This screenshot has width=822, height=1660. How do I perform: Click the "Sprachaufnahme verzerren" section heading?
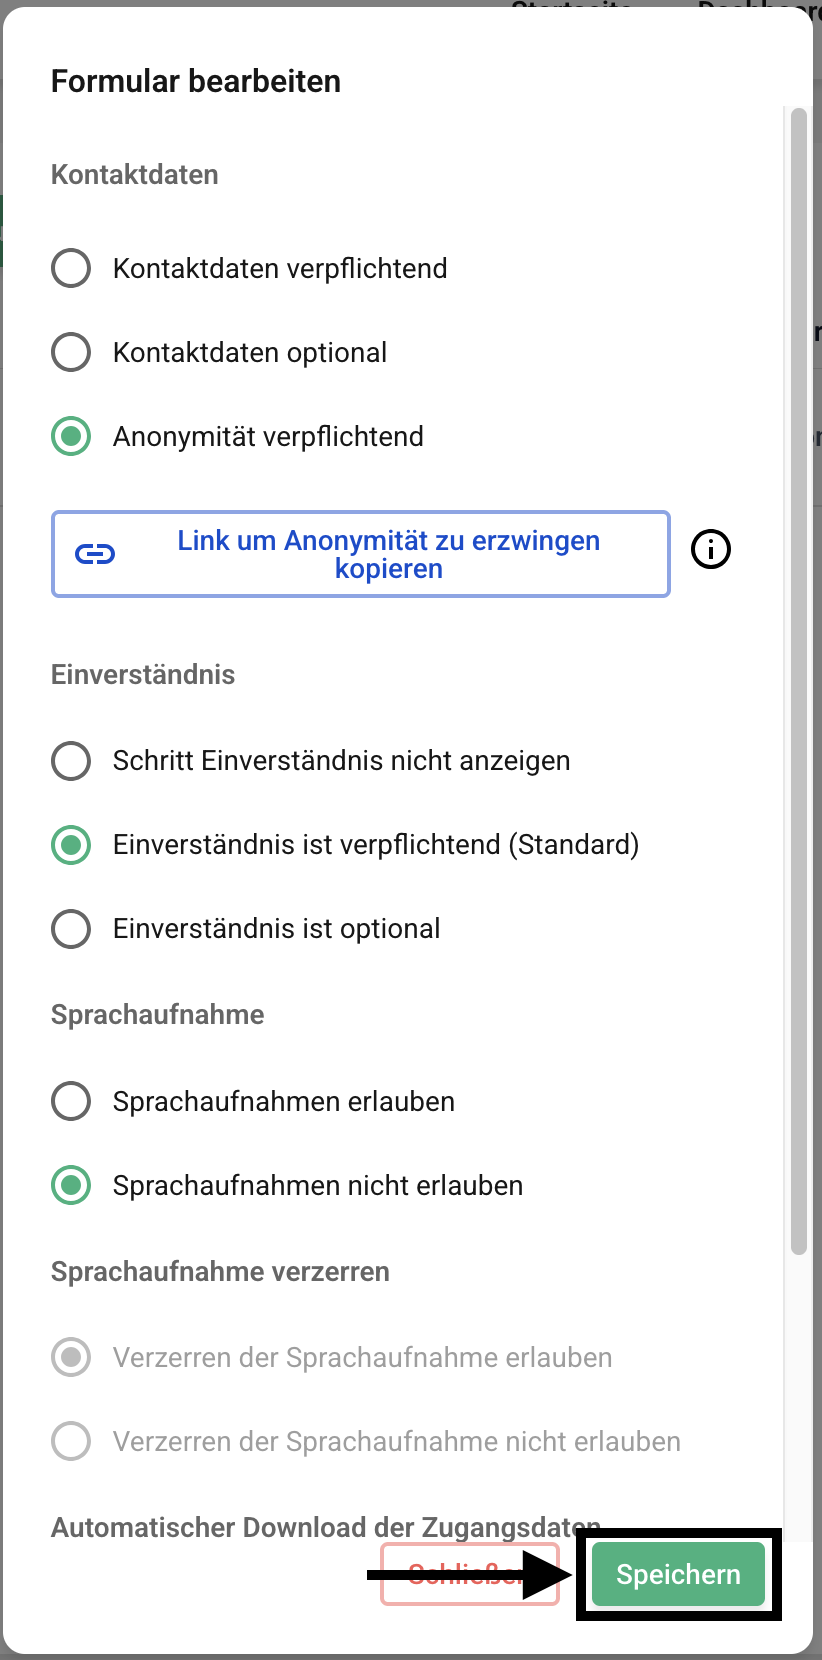220,1271
